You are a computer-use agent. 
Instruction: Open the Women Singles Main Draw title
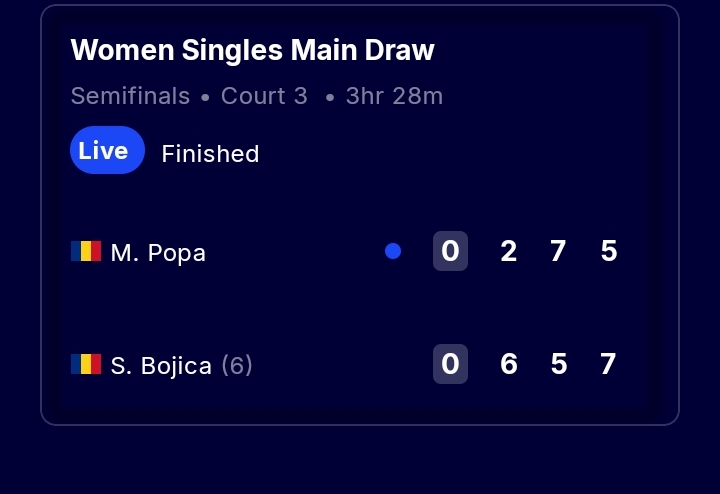pos(253,50)
